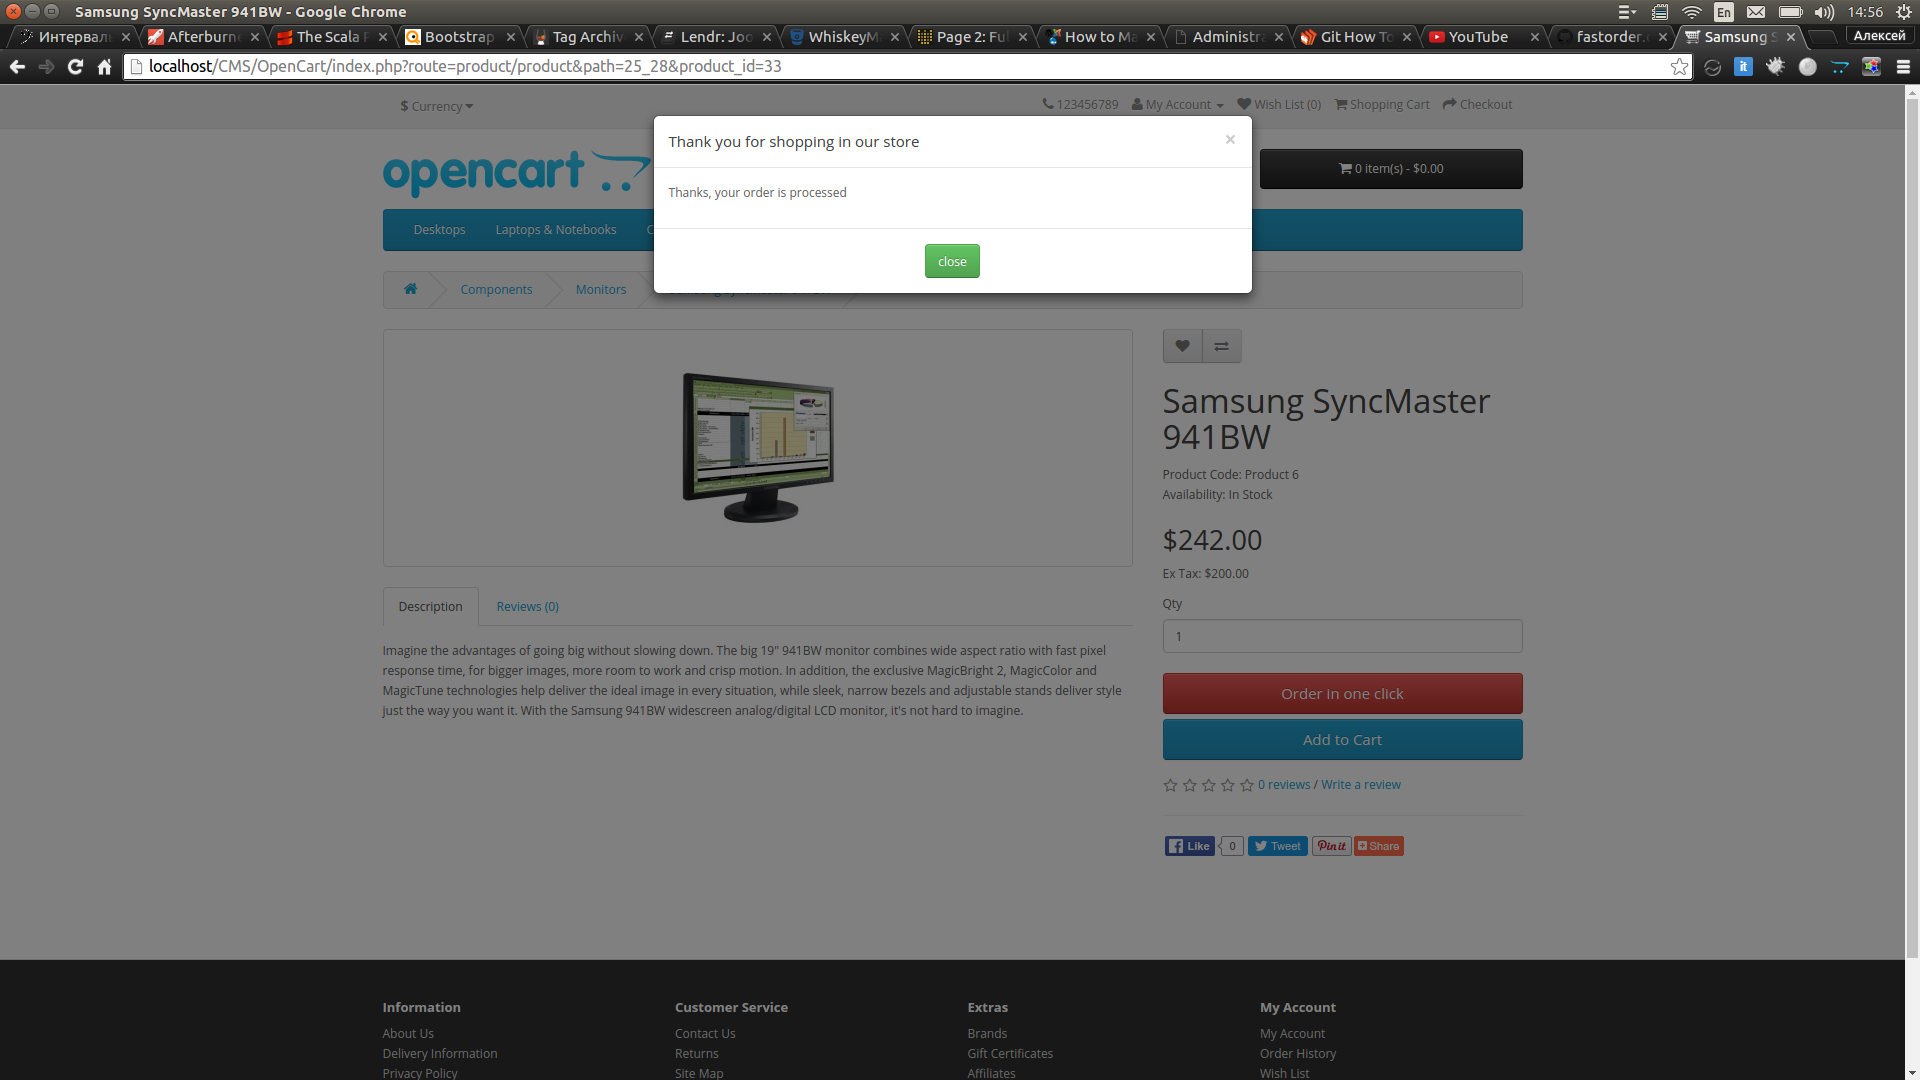This screenshot has height=1080, width=1920.
Task: Click the Facebook Like button
Action: (1189, 846)
